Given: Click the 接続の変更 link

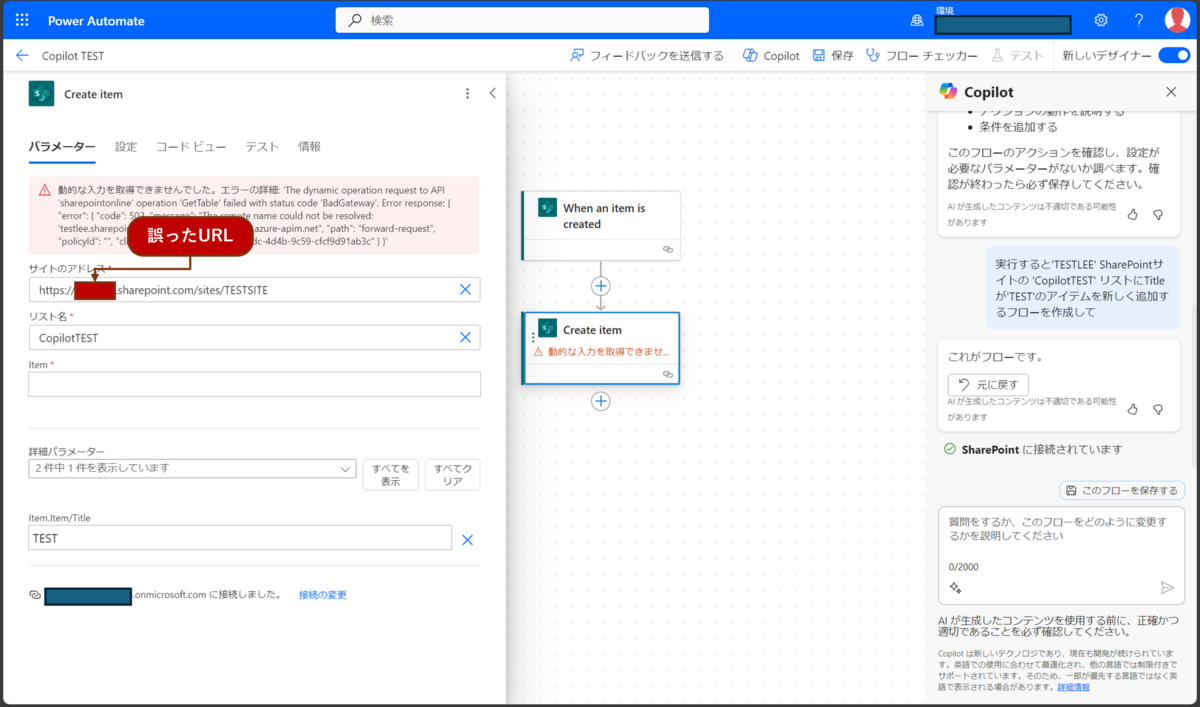Looking at the screenshot, I should point(323,595).
